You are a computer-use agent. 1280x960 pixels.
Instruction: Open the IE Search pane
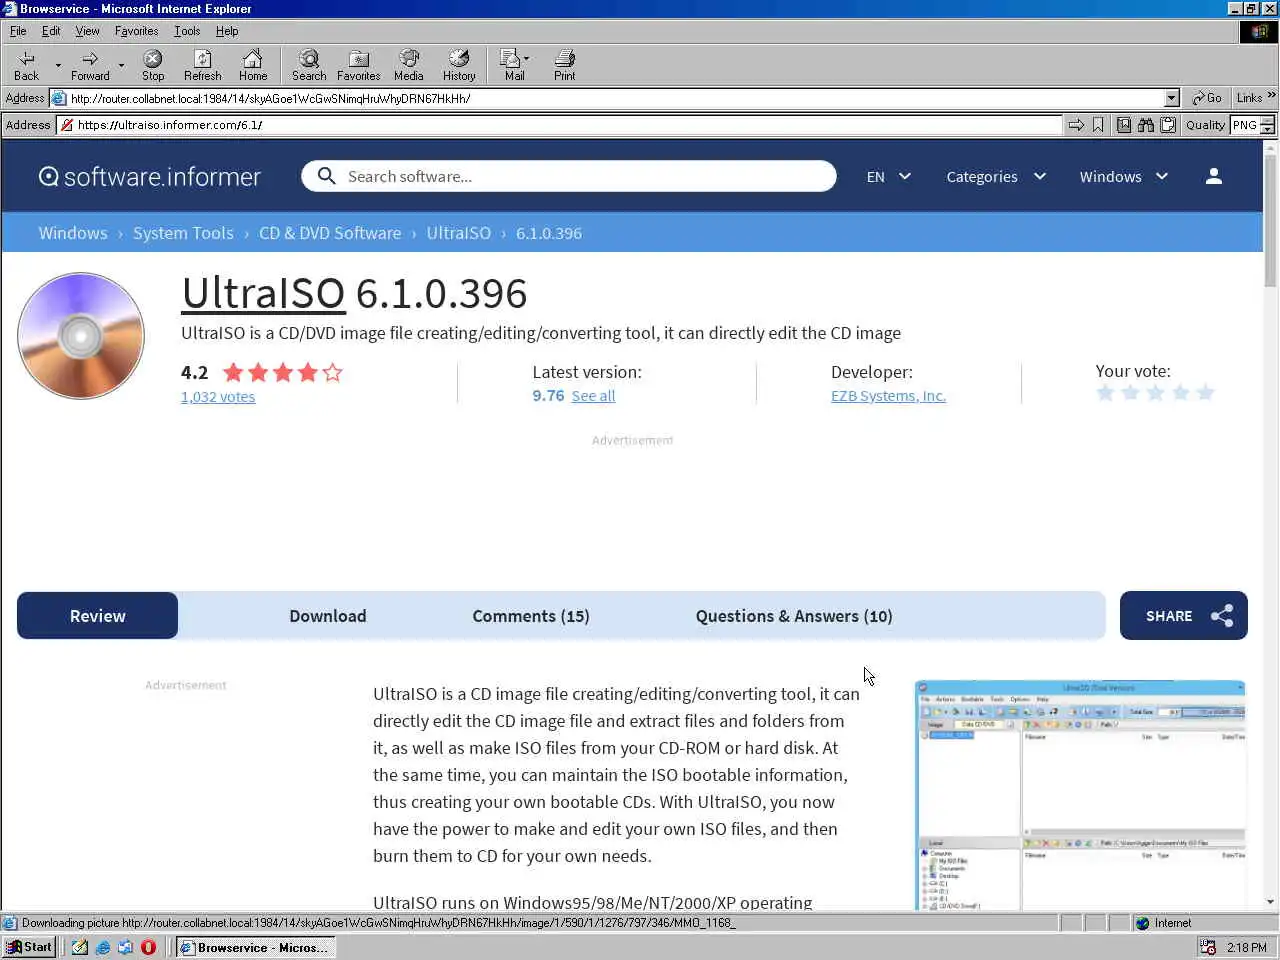tap(309, 65)
